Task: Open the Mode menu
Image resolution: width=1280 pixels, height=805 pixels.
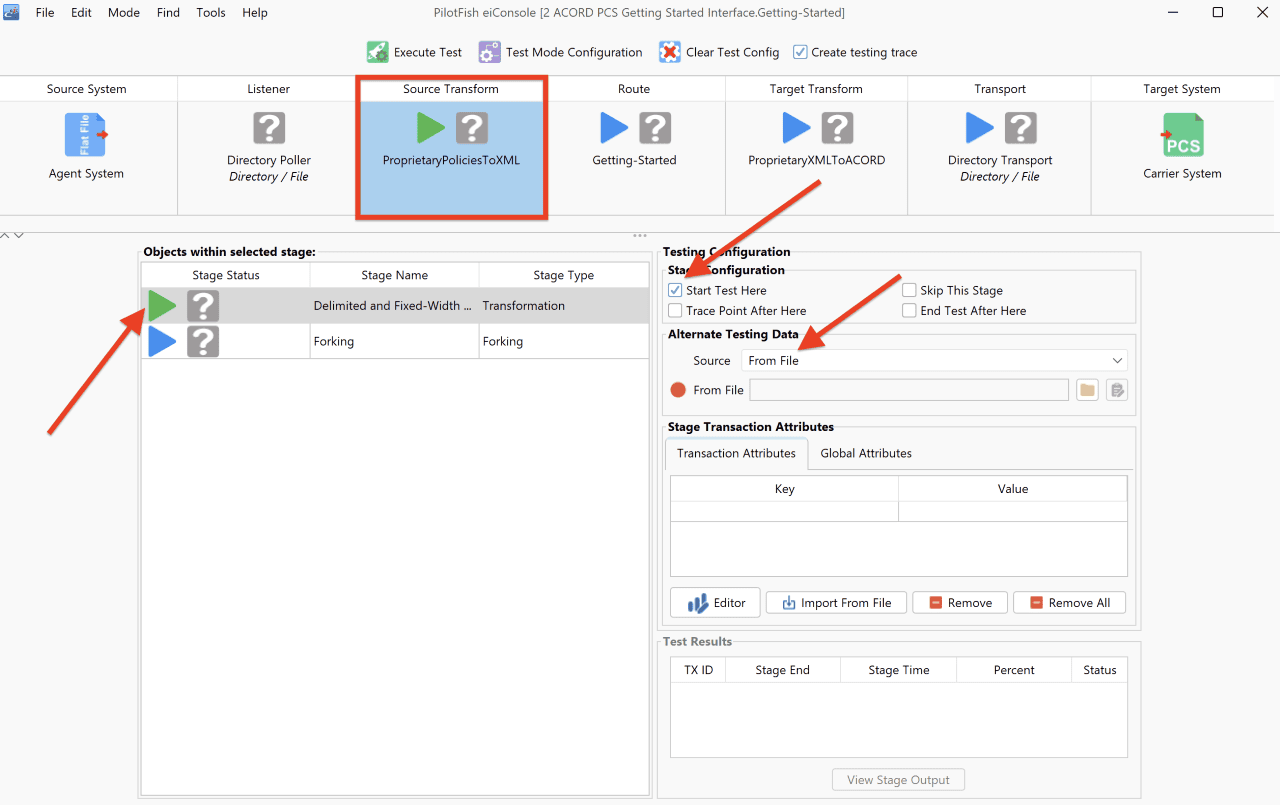Action: [x=124, y=13]
